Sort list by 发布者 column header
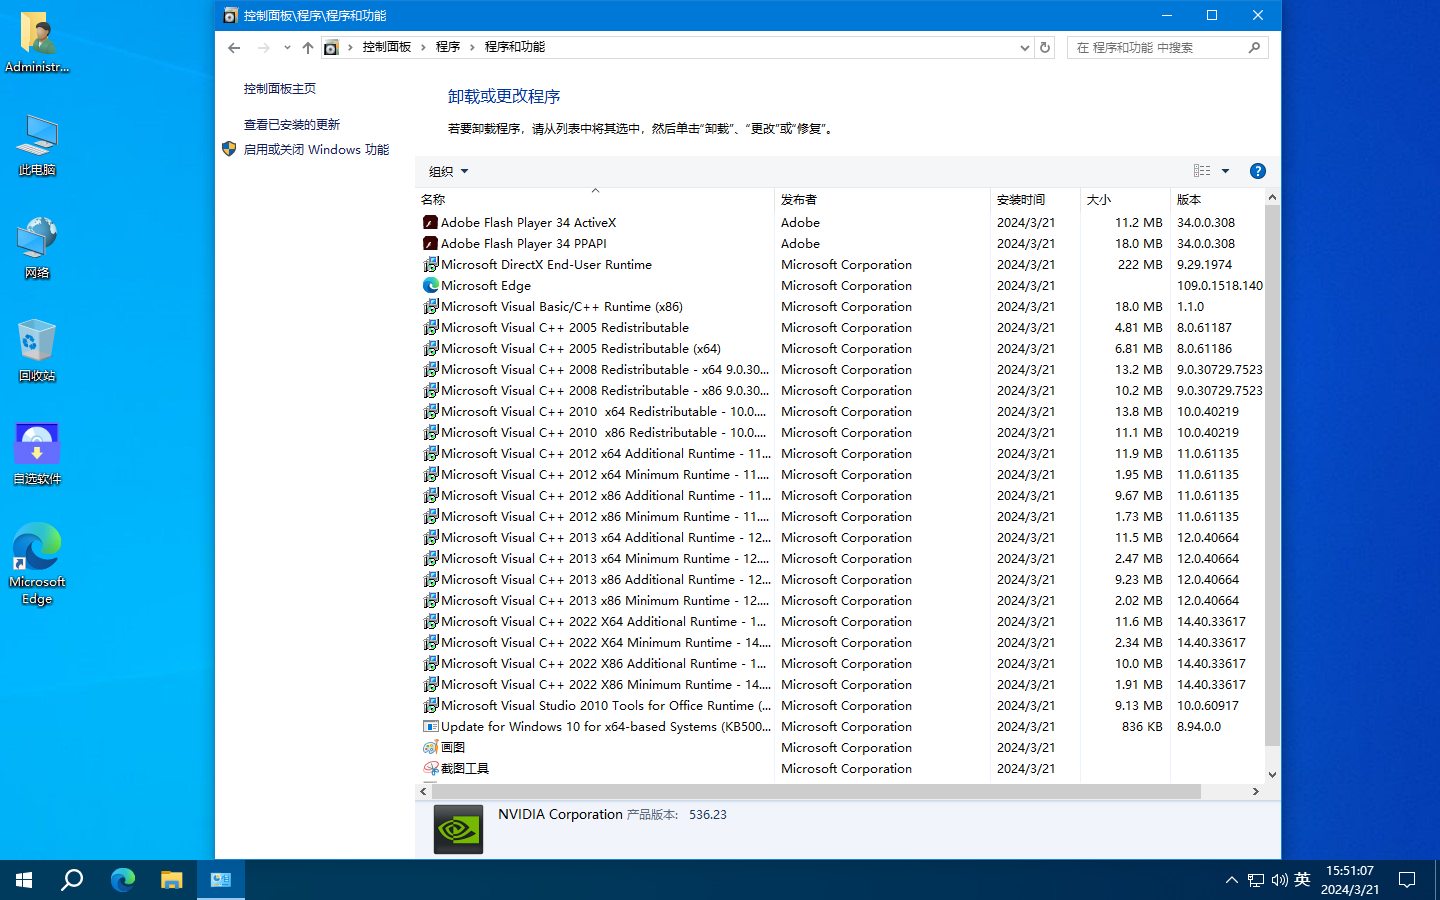This screenshot has width=1440, height=900. (799, 200)
